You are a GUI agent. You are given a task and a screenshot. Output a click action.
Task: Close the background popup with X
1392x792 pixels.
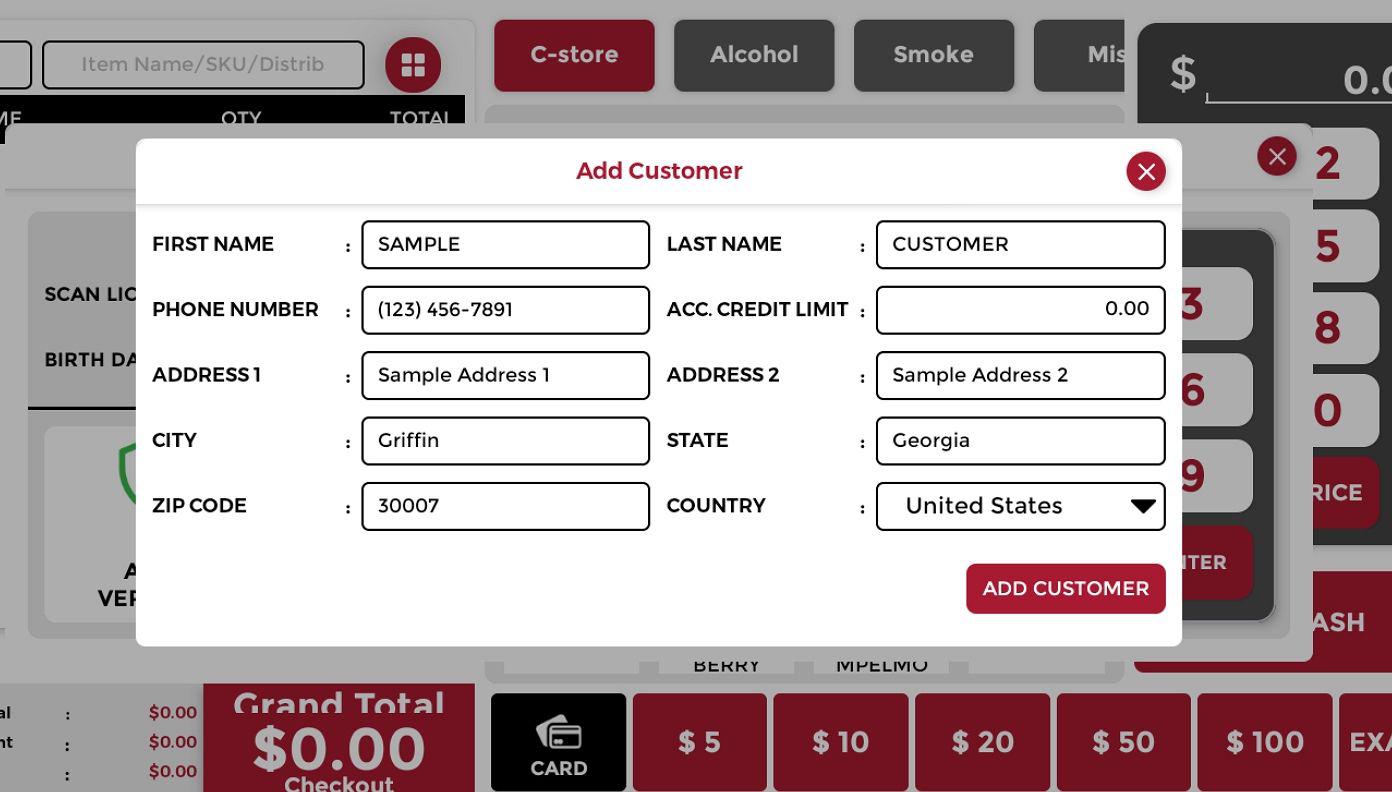pyautogui.click(x=1276, y=156)
